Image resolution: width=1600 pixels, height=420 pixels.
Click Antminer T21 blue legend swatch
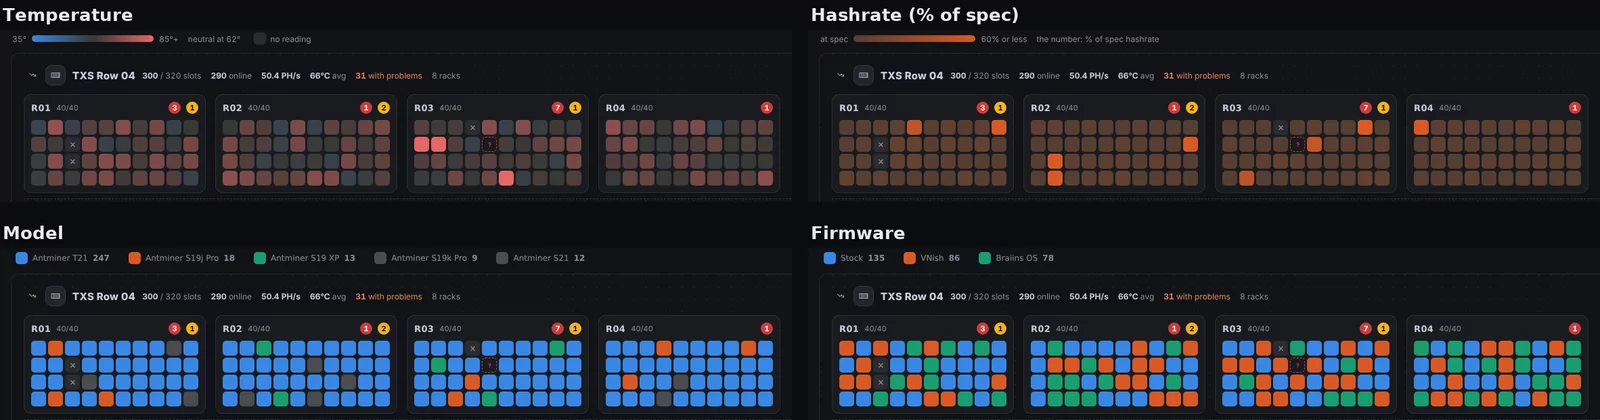point(21,258)
